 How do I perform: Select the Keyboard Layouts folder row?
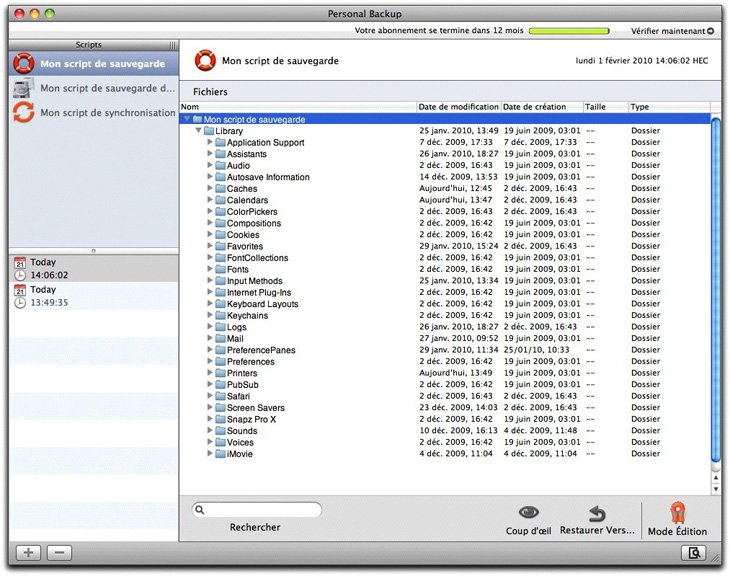[445, 304]
